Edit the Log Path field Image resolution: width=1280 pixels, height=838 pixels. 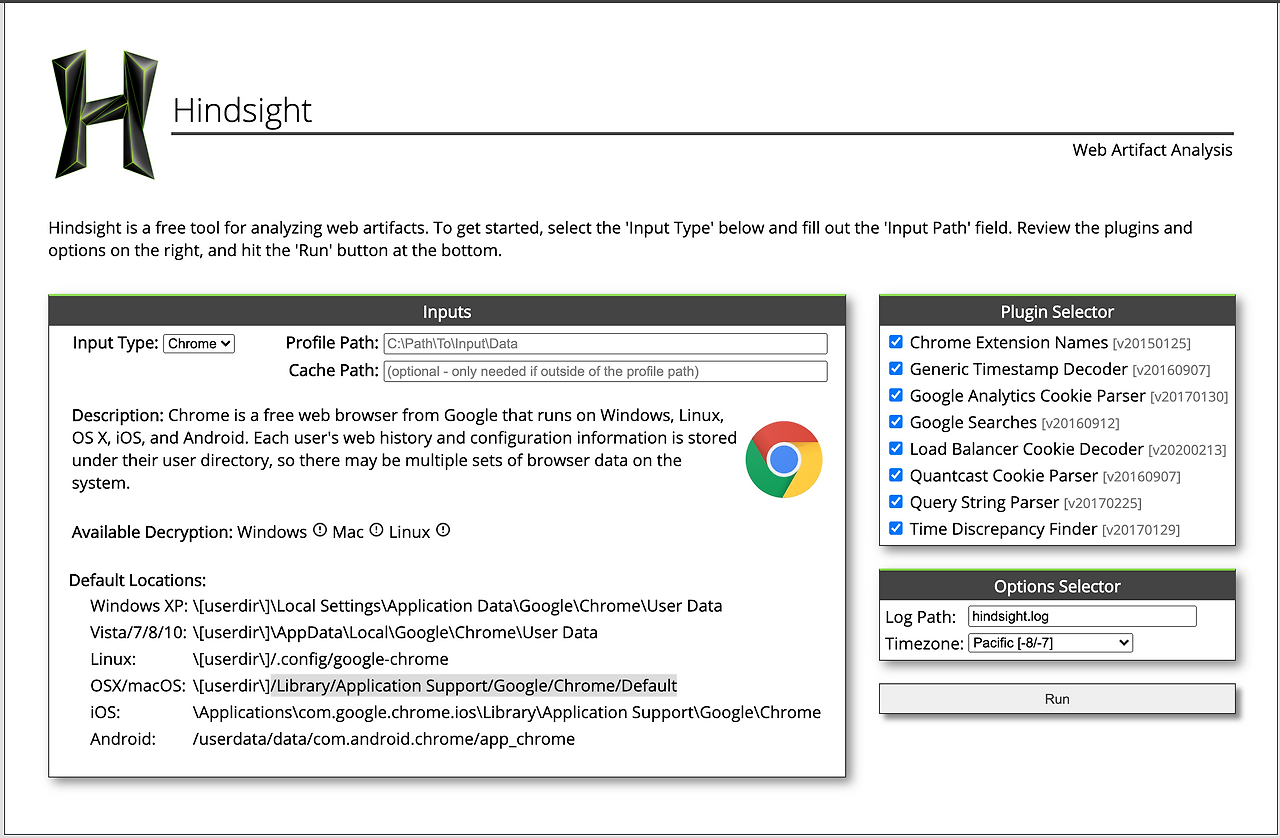1082,616
